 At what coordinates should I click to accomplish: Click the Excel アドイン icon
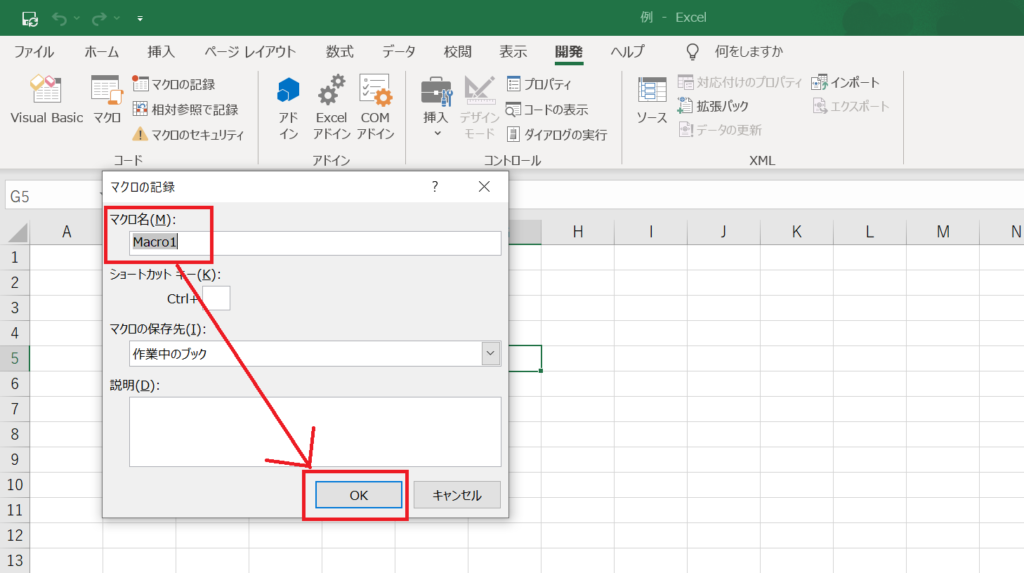tap(331, 108)
